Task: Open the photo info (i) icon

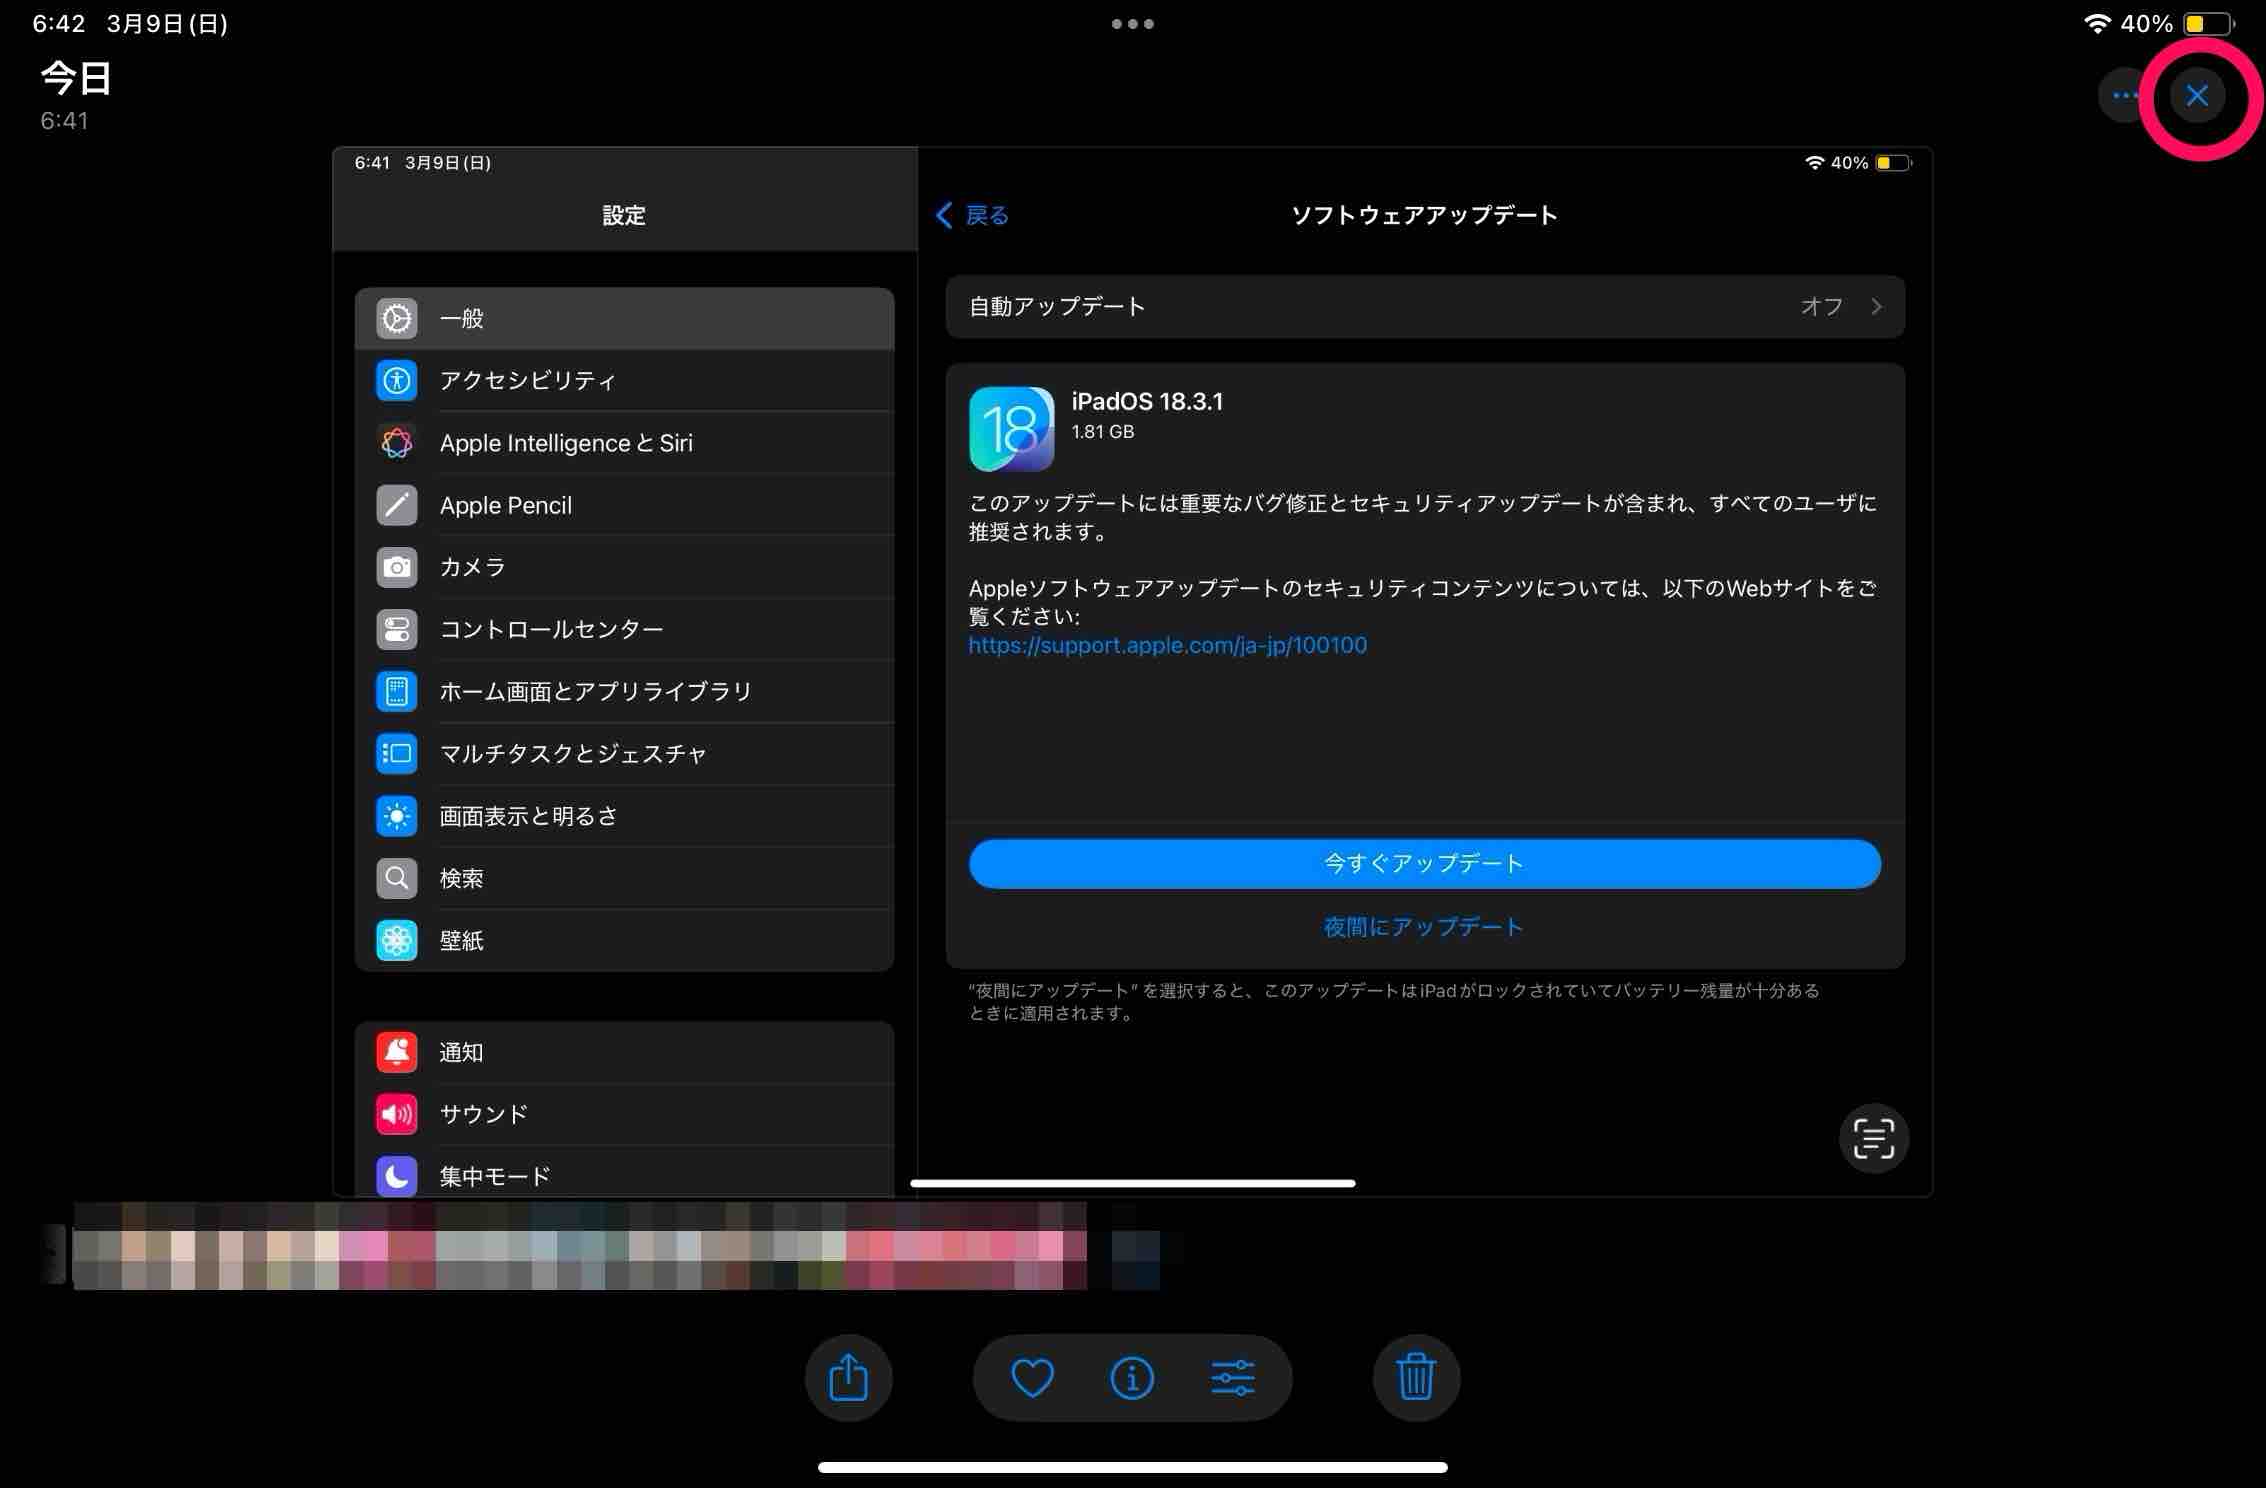Action: (1132, 1378)
